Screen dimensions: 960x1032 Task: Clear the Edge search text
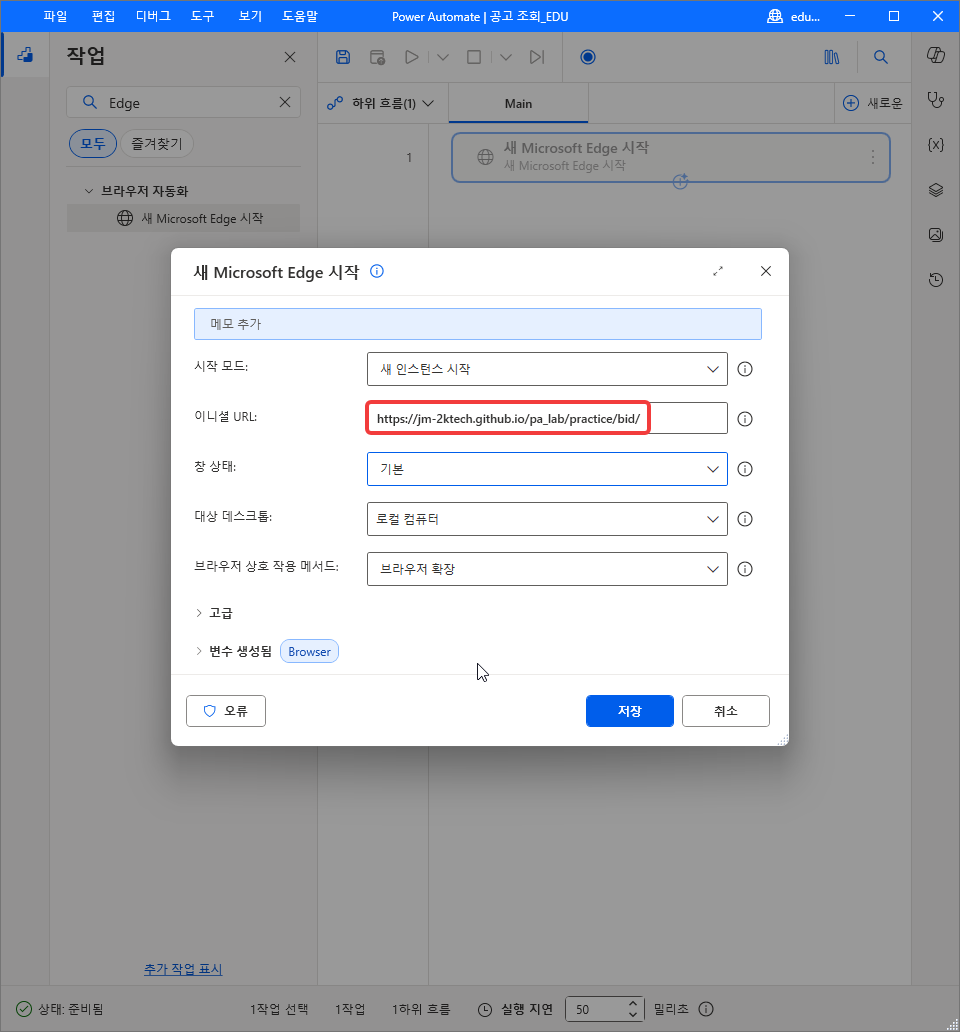pos(285,102)
